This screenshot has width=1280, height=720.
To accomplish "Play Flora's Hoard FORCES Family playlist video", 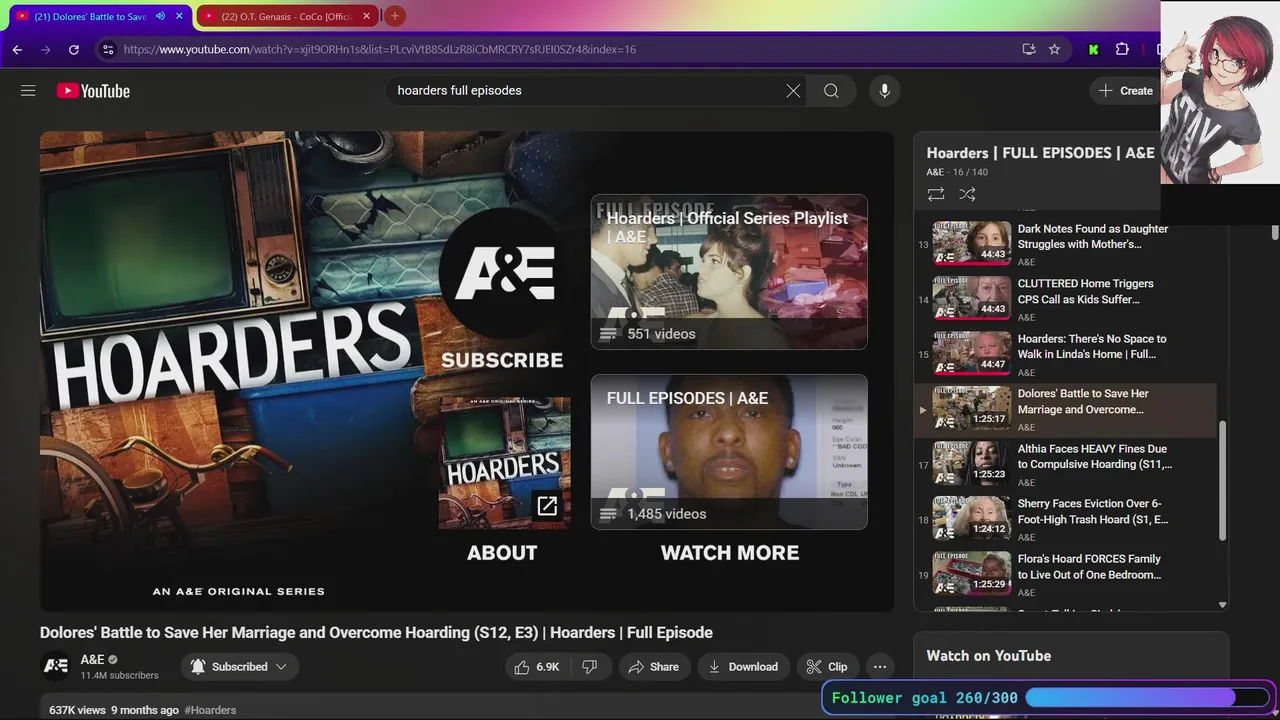I will pos(1065,574).
